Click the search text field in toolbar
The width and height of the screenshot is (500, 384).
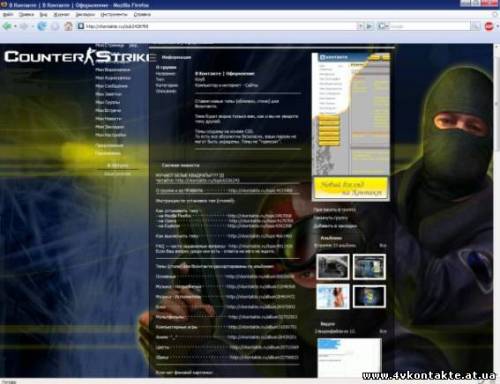point(429,26)
